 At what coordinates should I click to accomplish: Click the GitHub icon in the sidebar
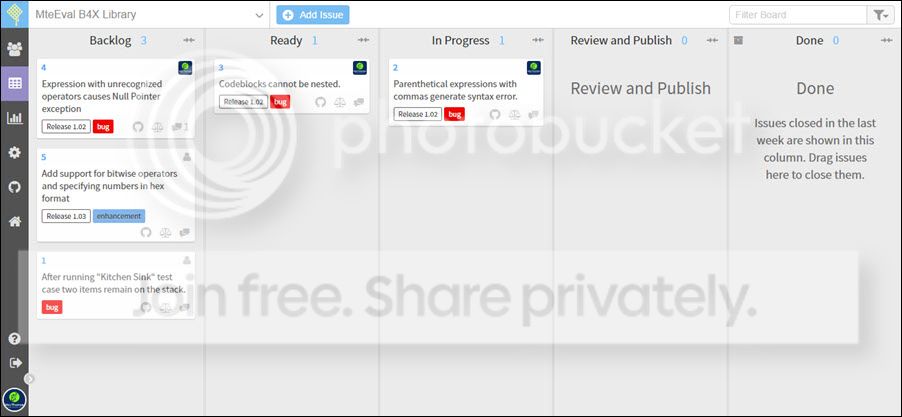click(14, 187)
